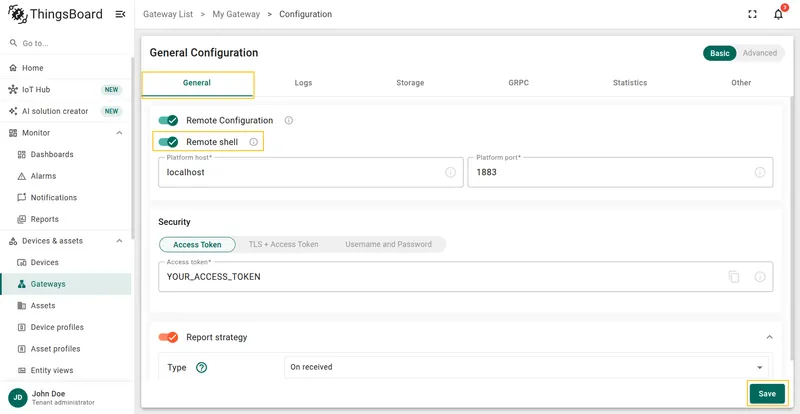Switch to Basic configuration mode
This screenshot has height=414, width=800.
pos(719,53)
